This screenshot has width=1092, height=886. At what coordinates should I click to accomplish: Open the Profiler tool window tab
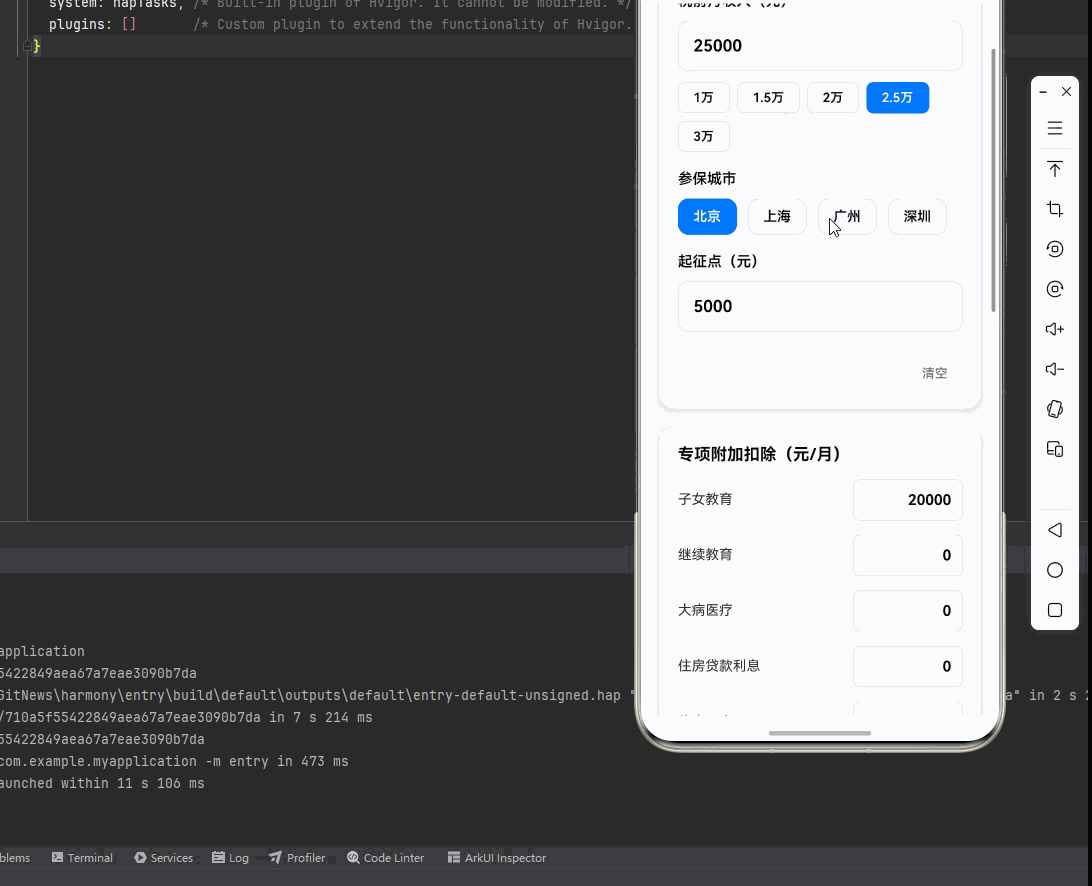[x=297, y=857]
